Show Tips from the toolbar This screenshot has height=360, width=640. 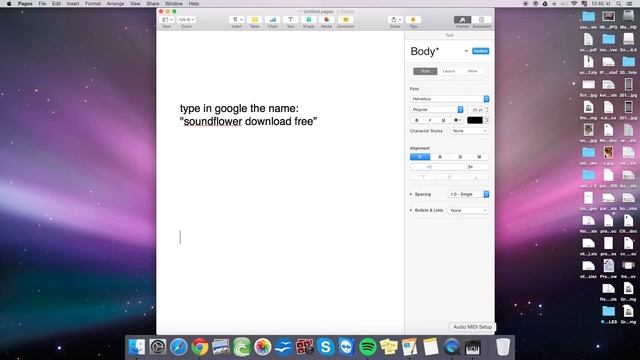(x=413, y=20)
